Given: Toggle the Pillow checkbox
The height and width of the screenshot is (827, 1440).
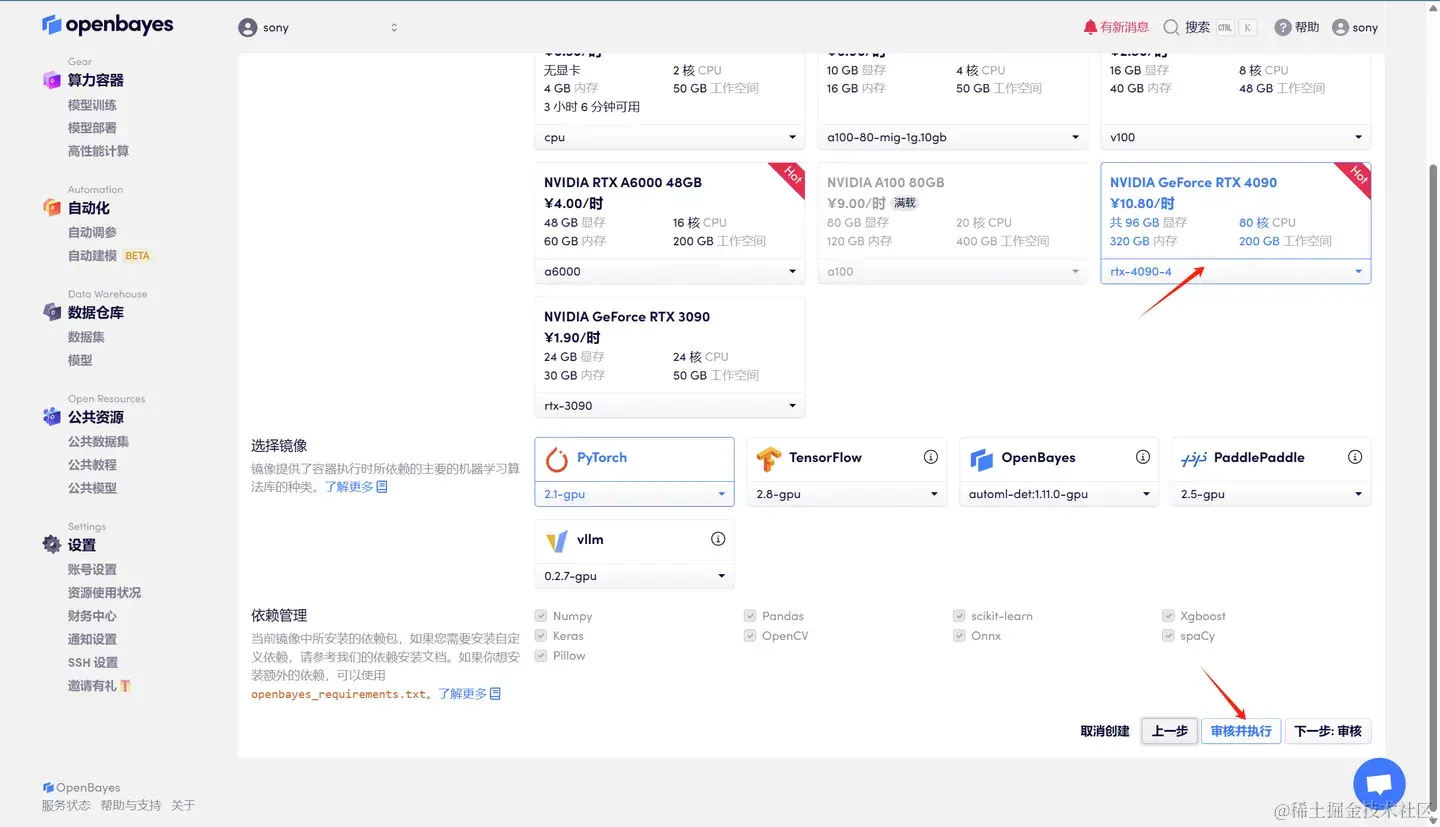Looking at the screenshot, I should tap(541, 656).
